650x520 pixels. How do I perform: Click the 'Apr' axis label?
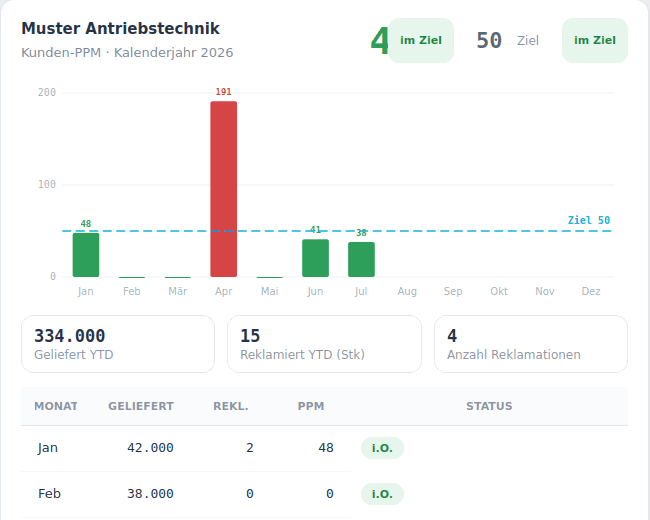click(x=223, y=292)
